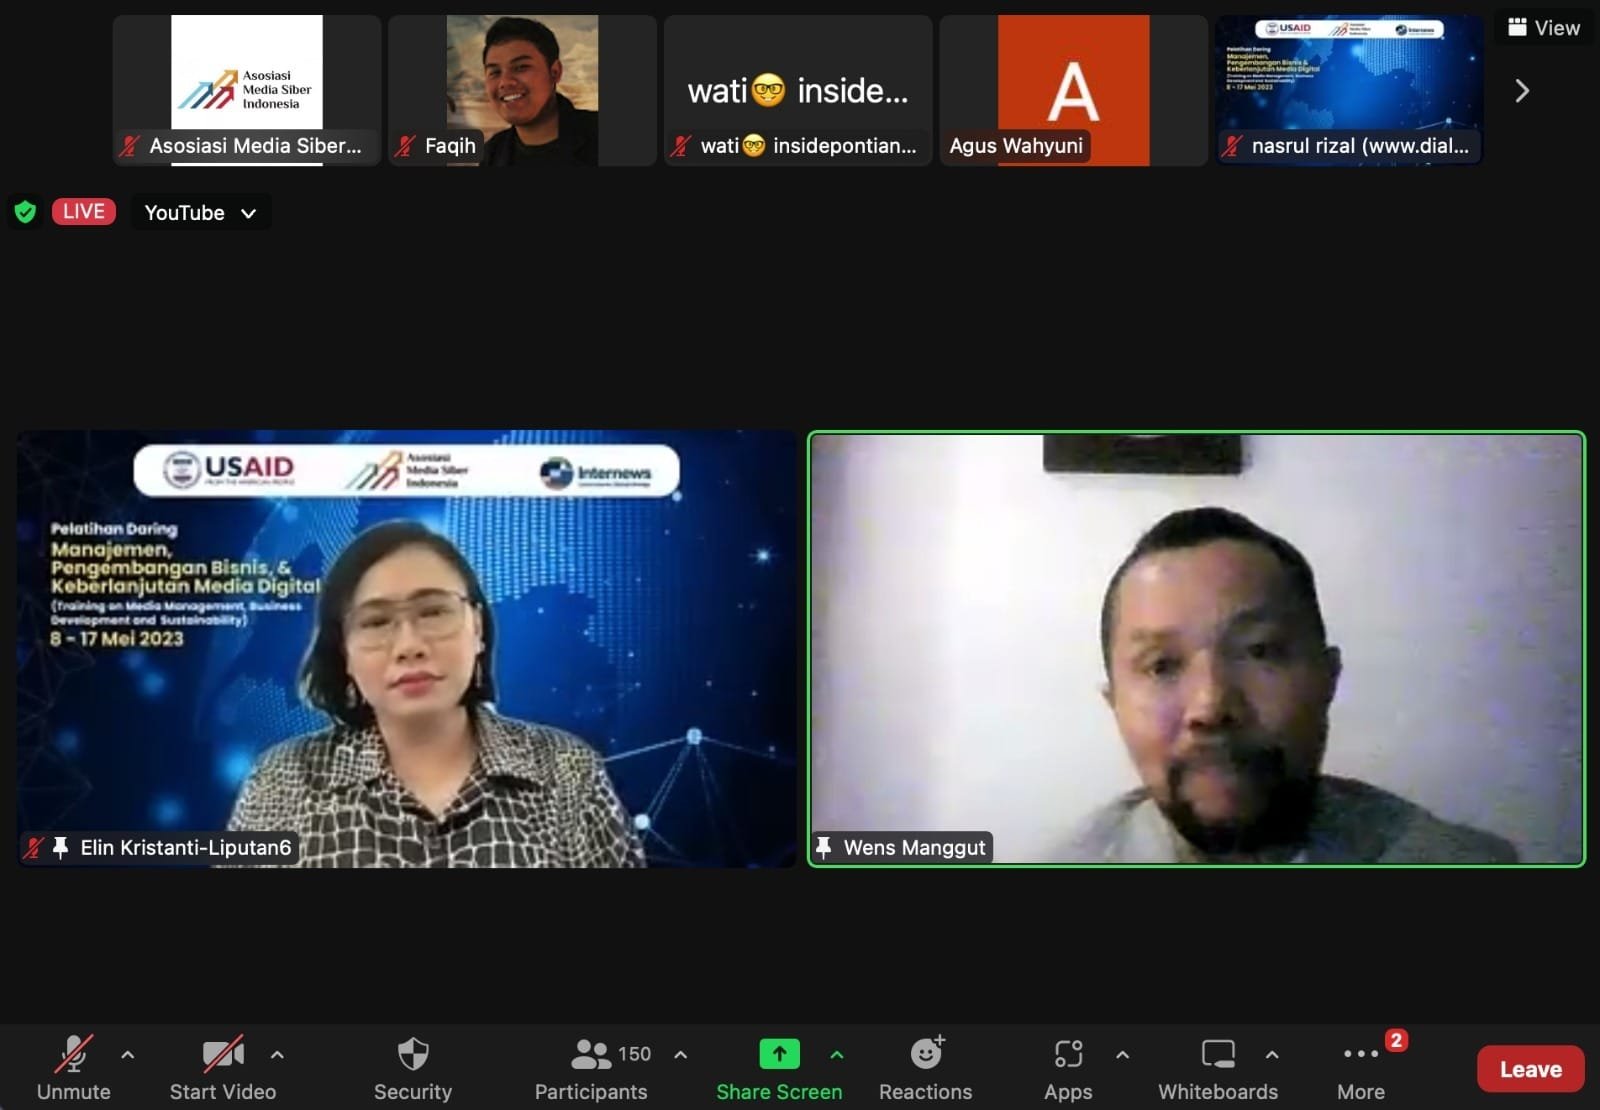Open the YouTube live stream dropdown
The image size is (1600, 1110).
201,212
